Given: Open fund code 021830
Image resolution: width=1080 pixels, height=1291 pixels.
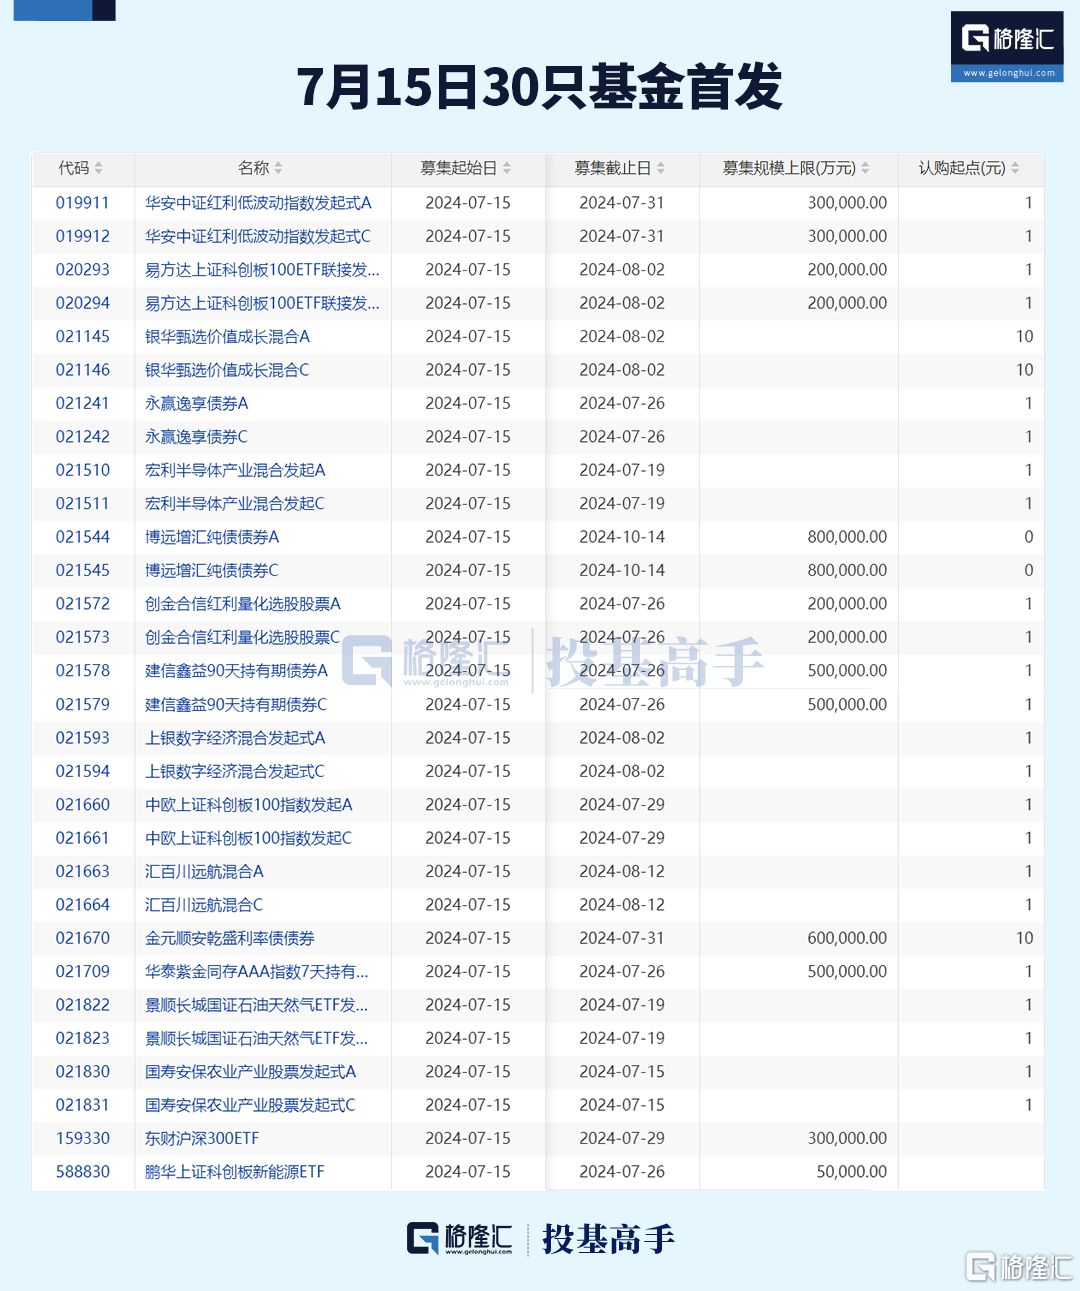Looking at the screenshot, I should click(83, 1072).
